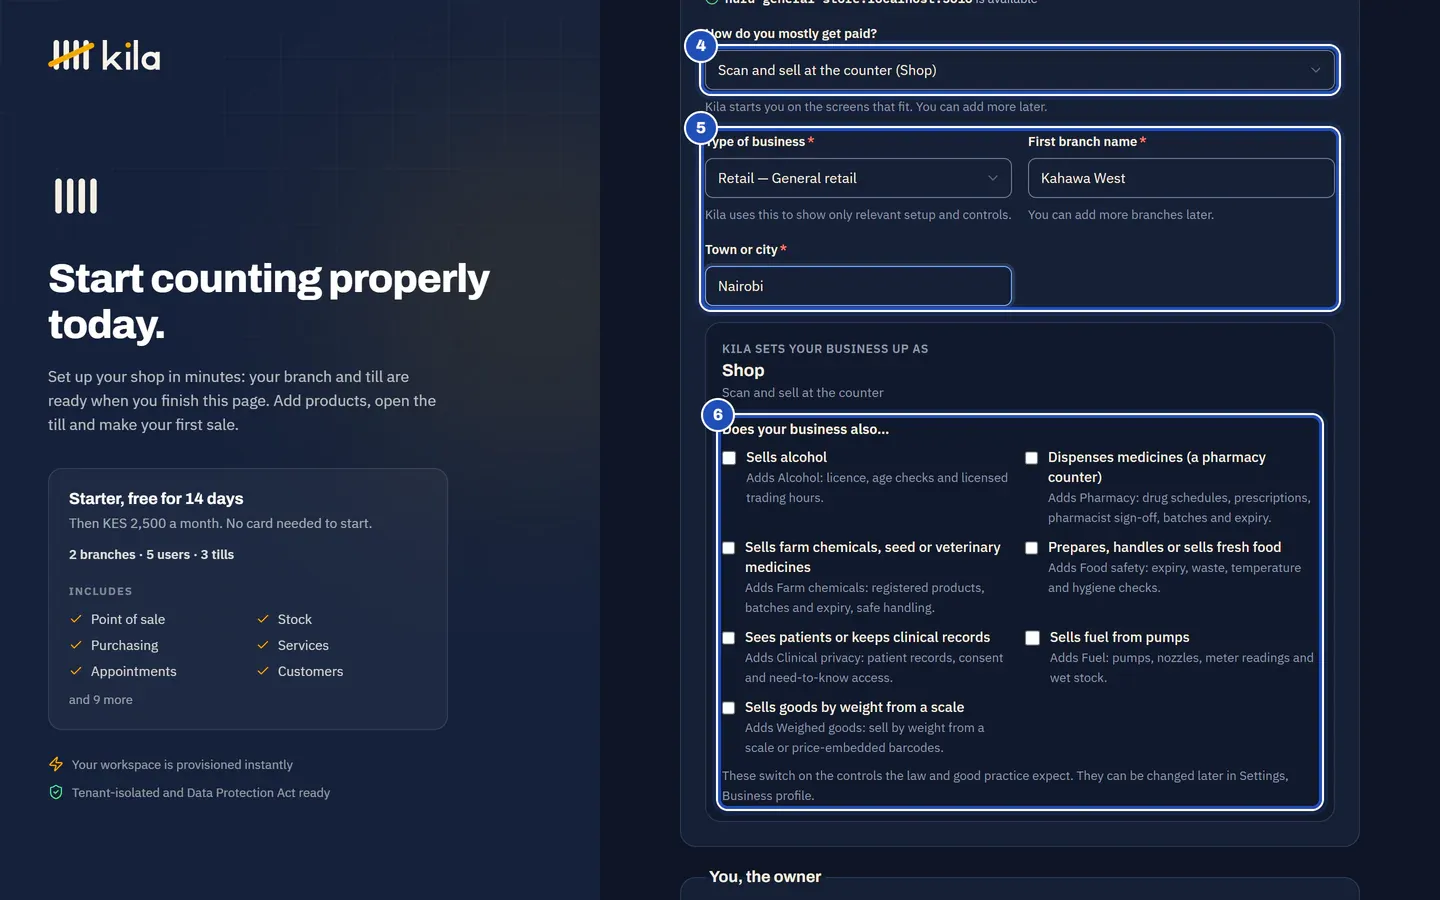This screenshot has height=900, width=1440.
Task: Click the 'Shop' setup heading
Action: click(743, 370)
